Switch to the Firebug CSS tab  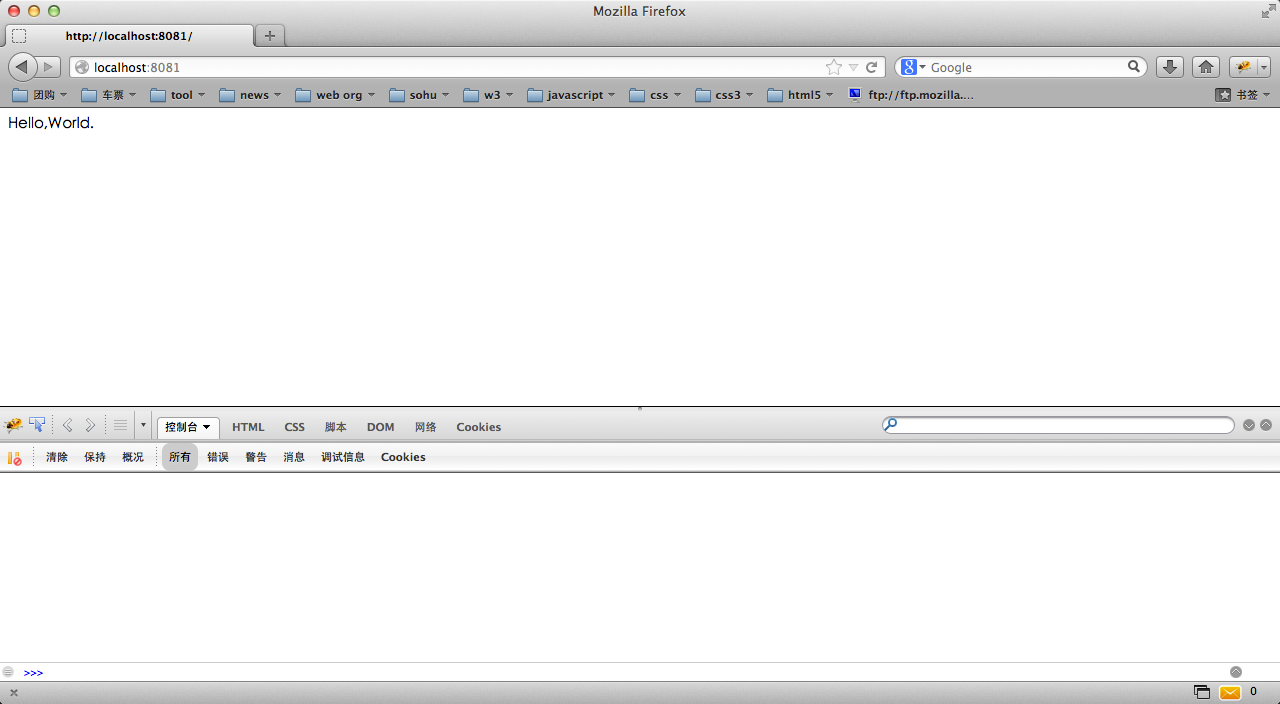tap(294, 427)
